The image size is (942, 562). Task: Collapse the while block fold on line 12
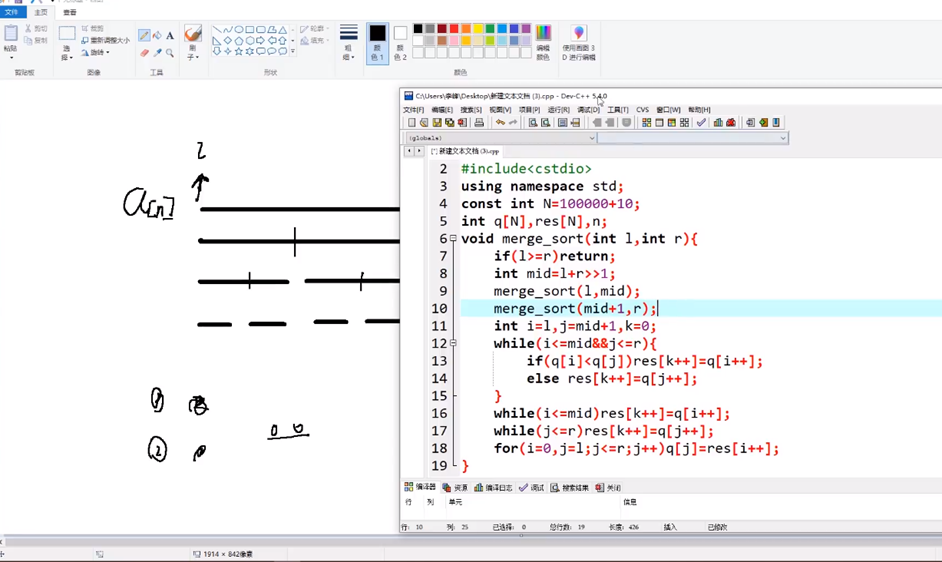tap(453, 343)
